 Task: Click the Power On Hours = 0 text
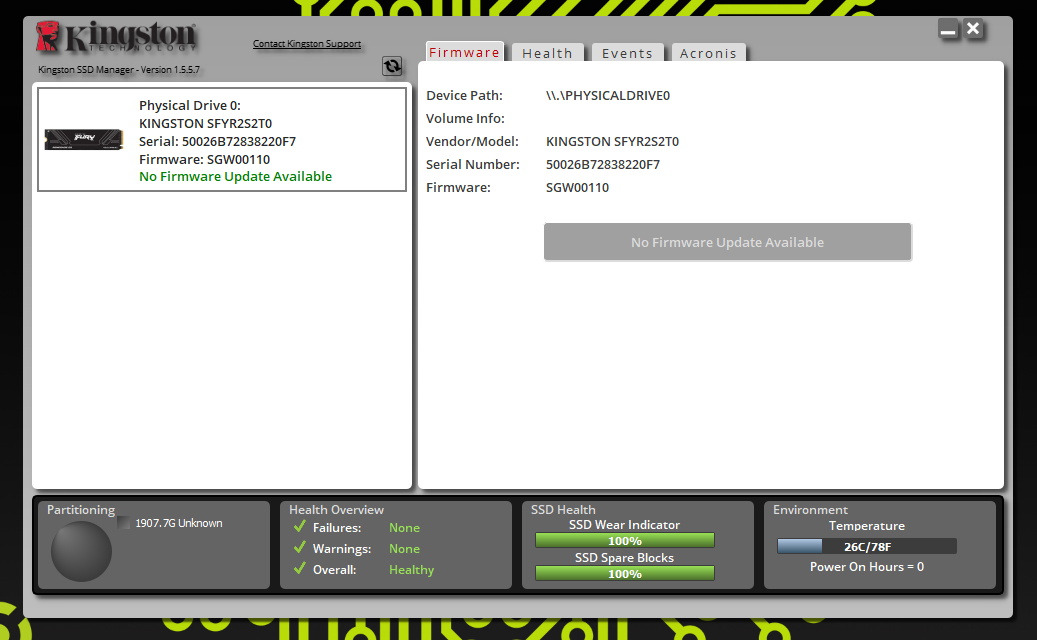(x=867, y=567)
